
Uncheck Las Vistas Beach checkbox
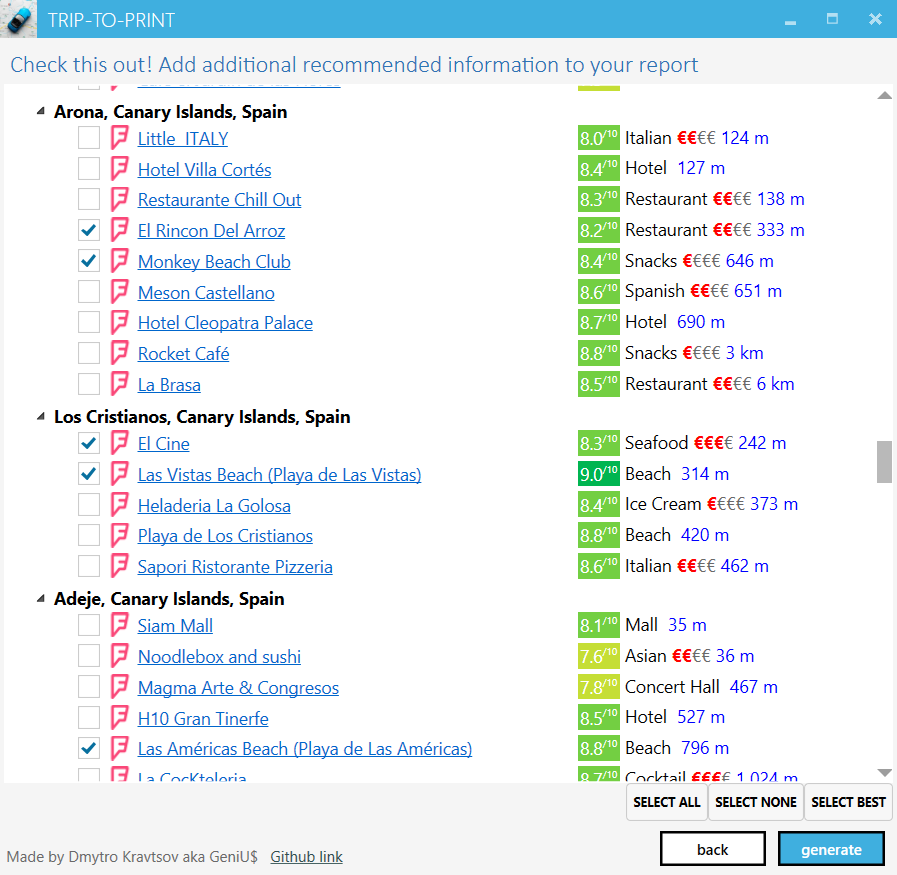[x=89, y=474]
